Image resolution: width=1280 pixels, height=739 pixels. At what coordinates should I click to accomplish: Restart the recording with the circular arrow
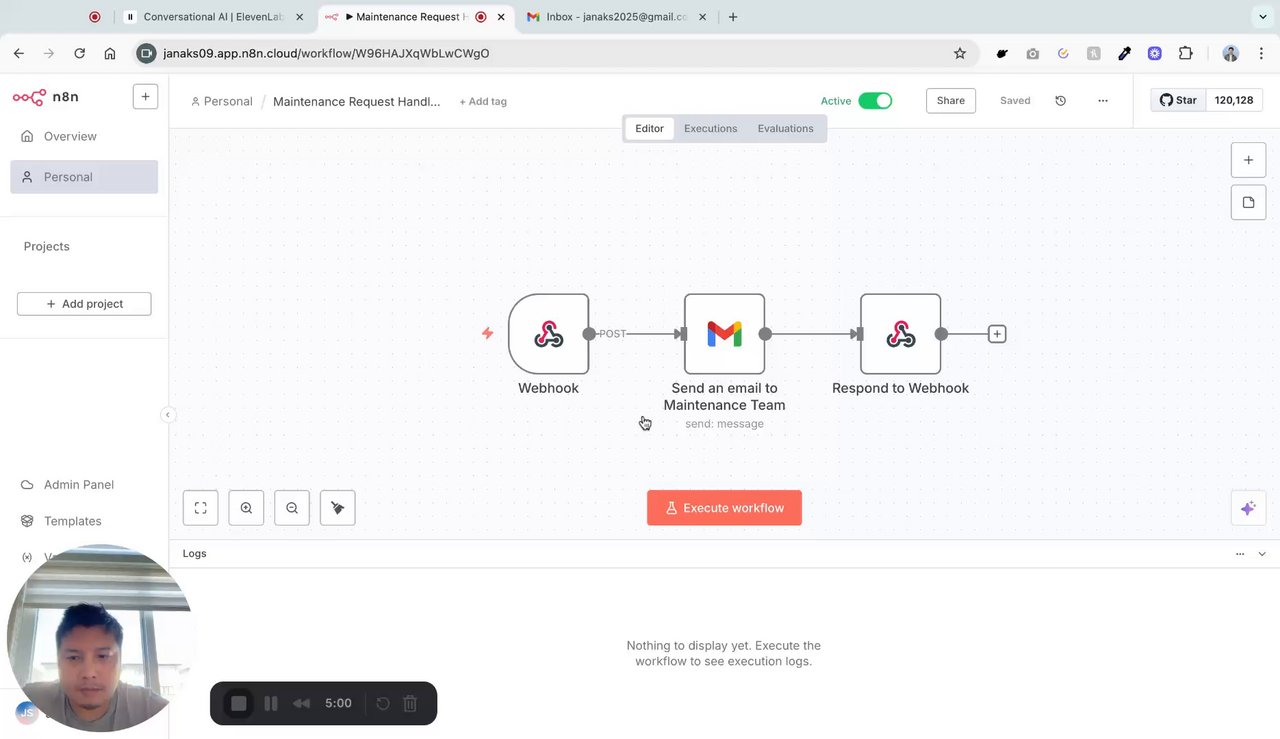click(383, 703)
